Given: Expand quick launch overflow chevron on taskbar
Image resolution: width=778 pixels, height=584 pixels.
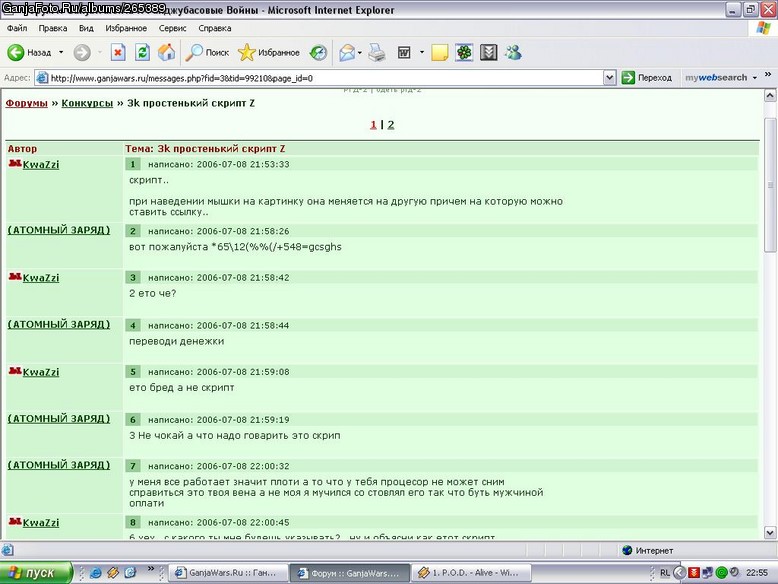Looking at the screenshot, I should [150, 569].
